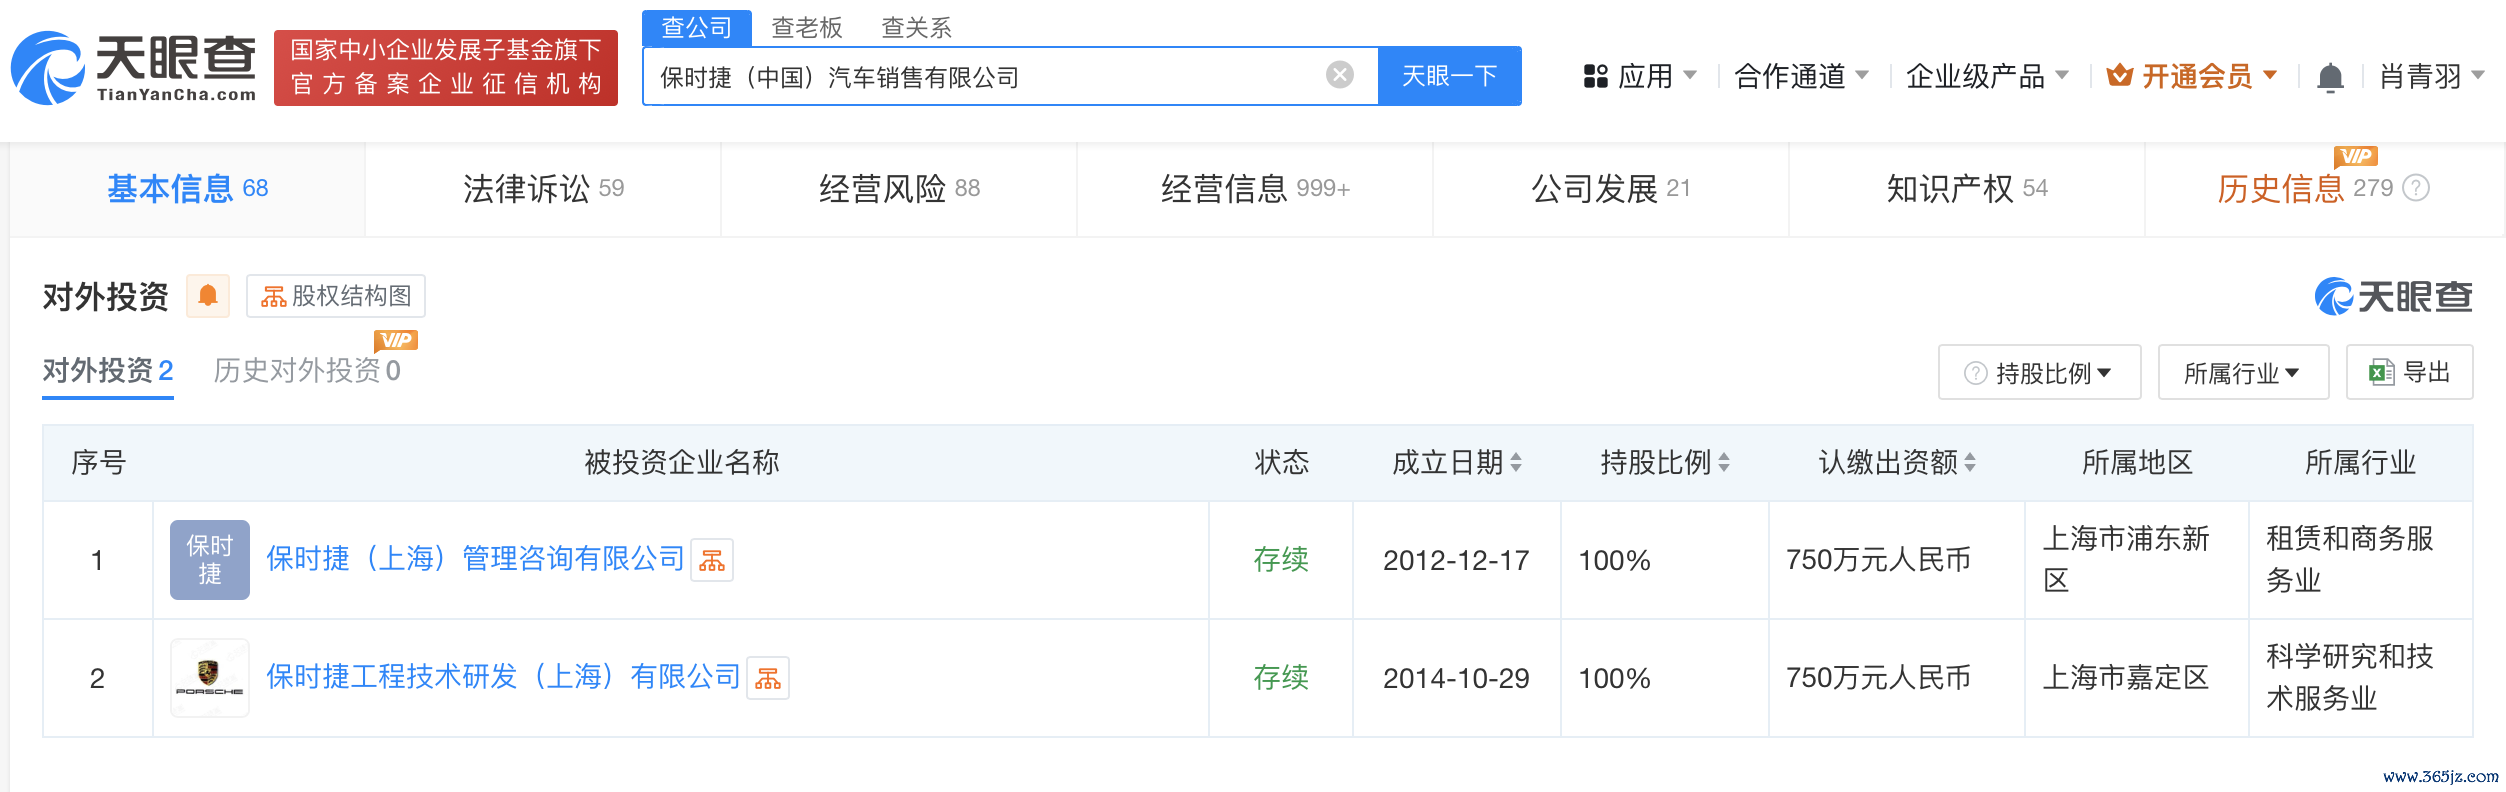Select the 公司发展 21 tab
The height and width of the screenshot is (792, 2506).
tap(1611, 188)
